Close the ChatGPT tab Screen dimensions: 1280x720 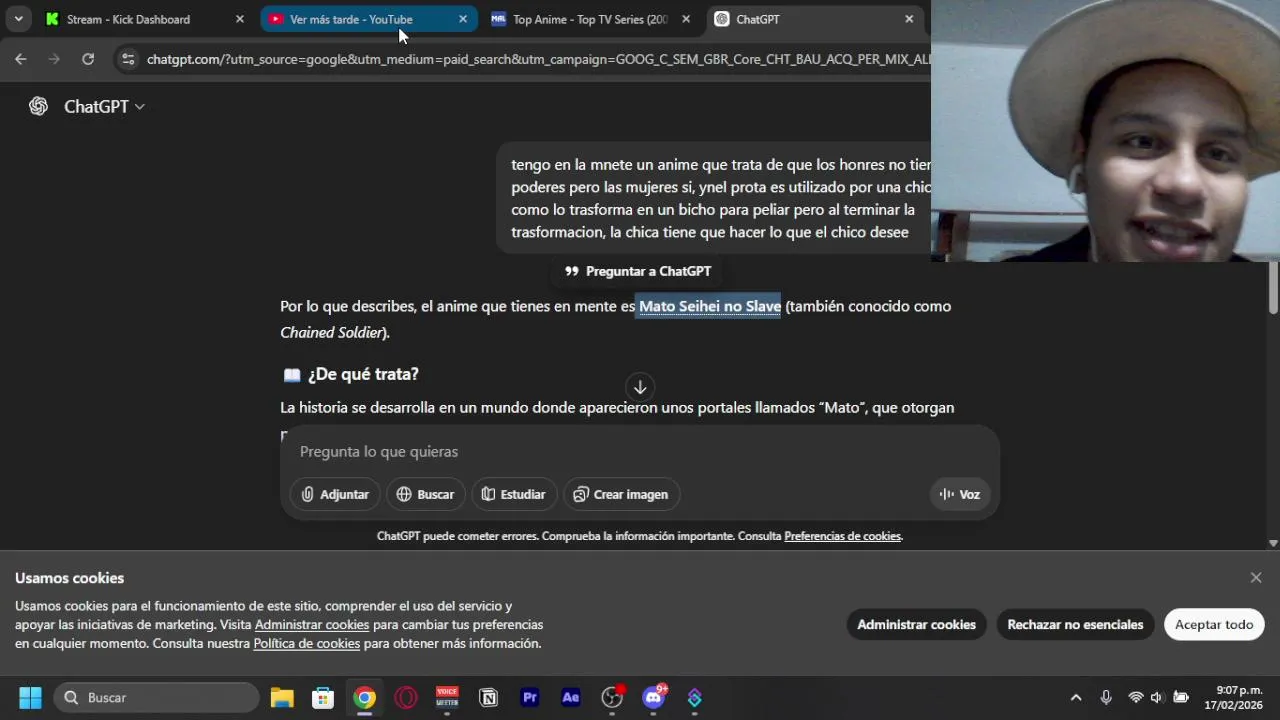(909, 19)
